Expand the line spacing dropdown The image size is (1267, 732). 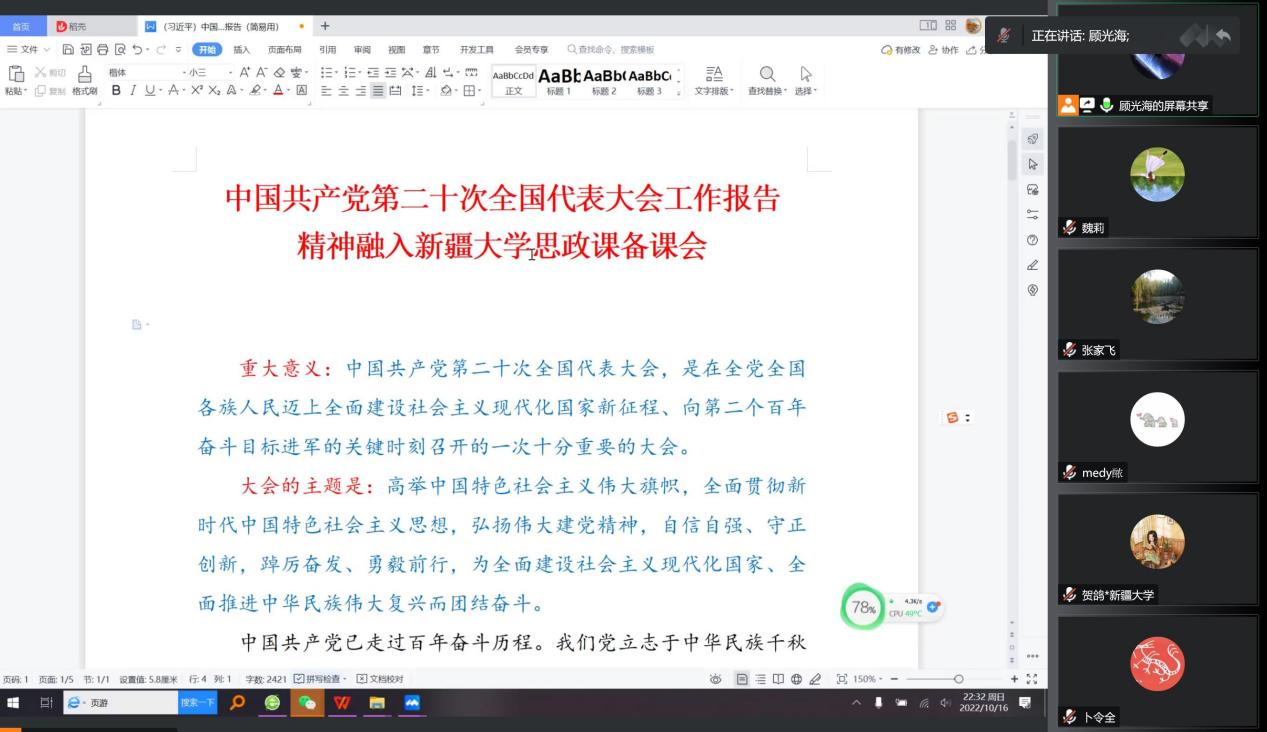[427, 90]
